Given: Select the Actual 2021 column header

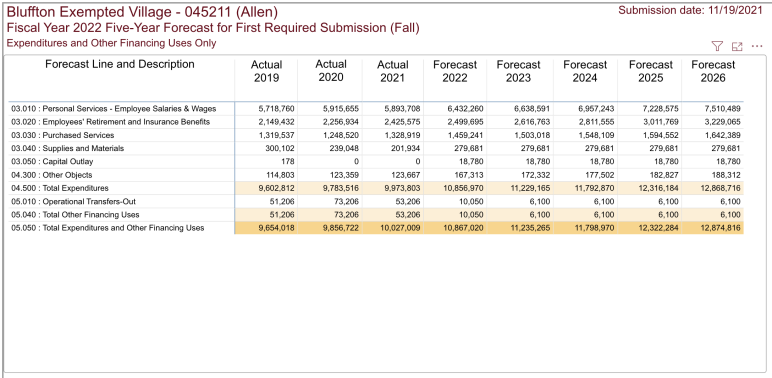Looking at the screenshot, I should [x=393, y=71].
